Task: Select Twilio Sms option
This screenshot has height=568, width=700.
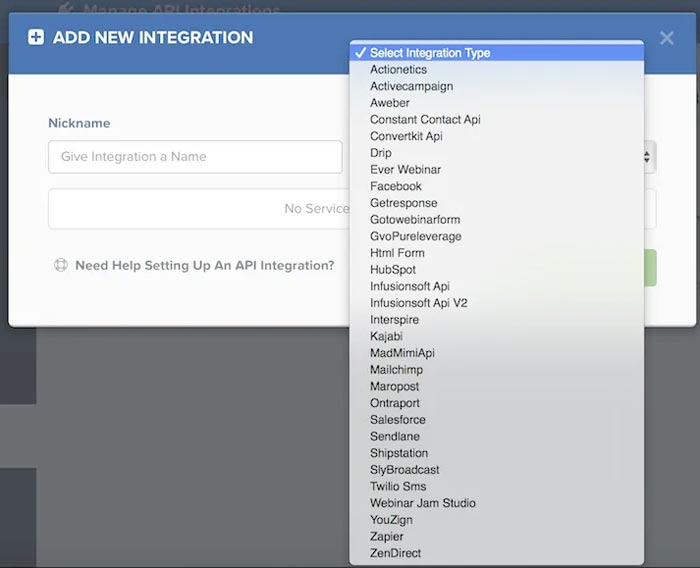Action: 496,486
